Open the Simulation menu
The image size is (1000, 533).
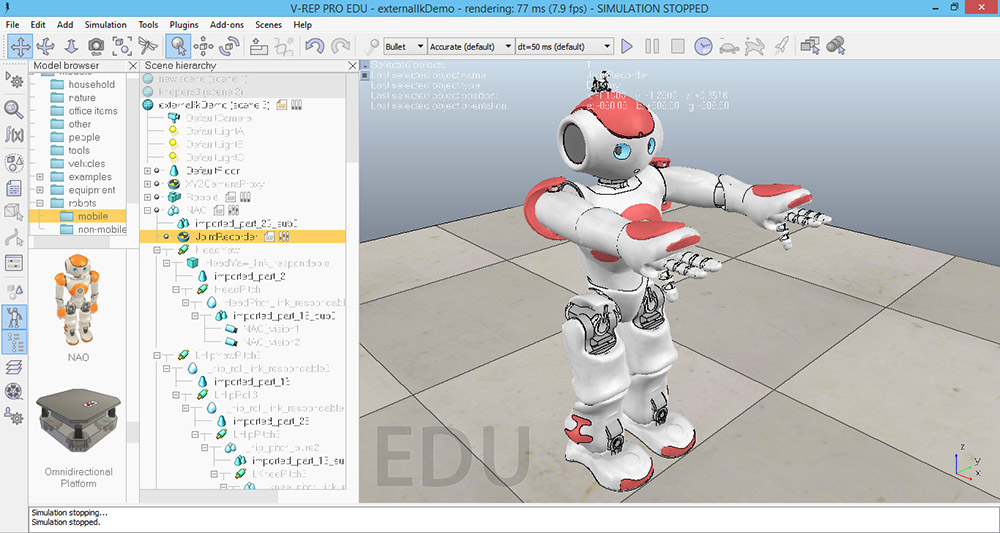coord(105,25)
